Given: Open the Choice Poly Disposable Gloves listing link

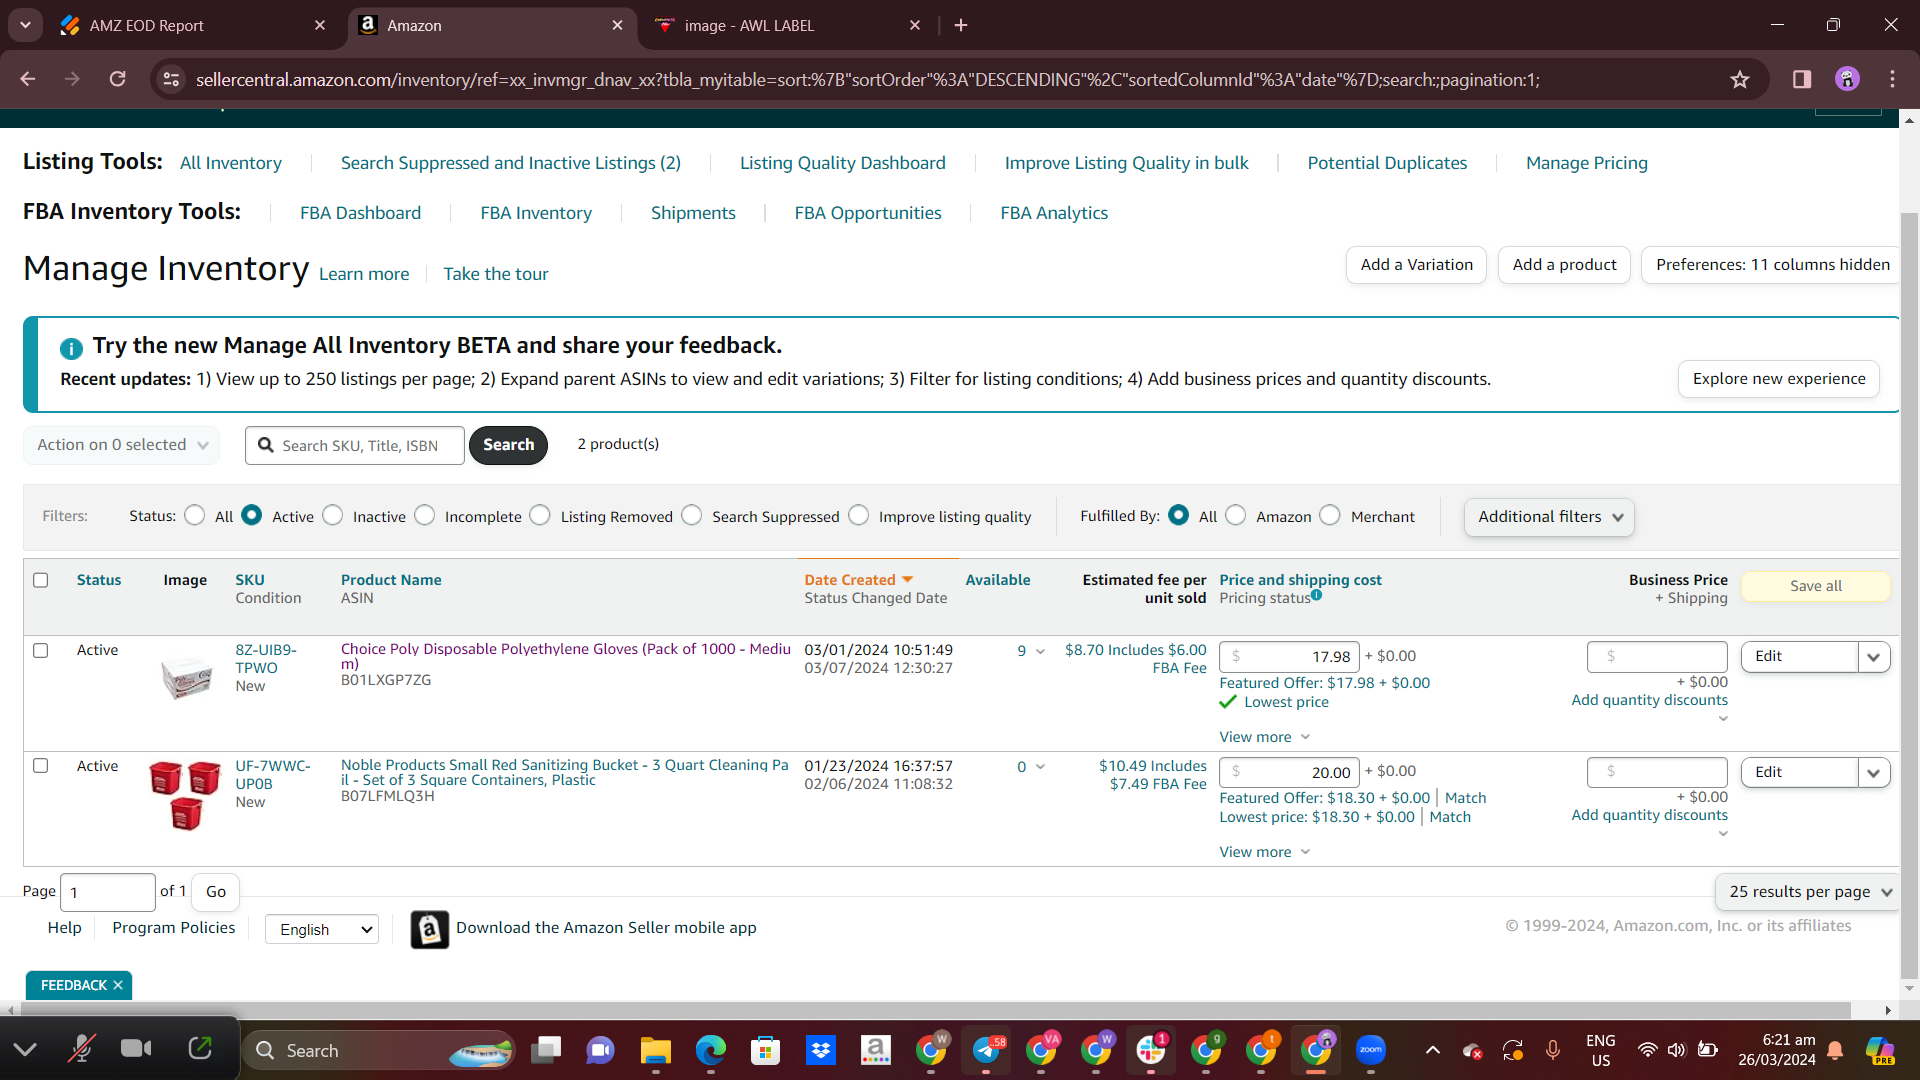Looking at the screenshot, I should tap(565, 656).
